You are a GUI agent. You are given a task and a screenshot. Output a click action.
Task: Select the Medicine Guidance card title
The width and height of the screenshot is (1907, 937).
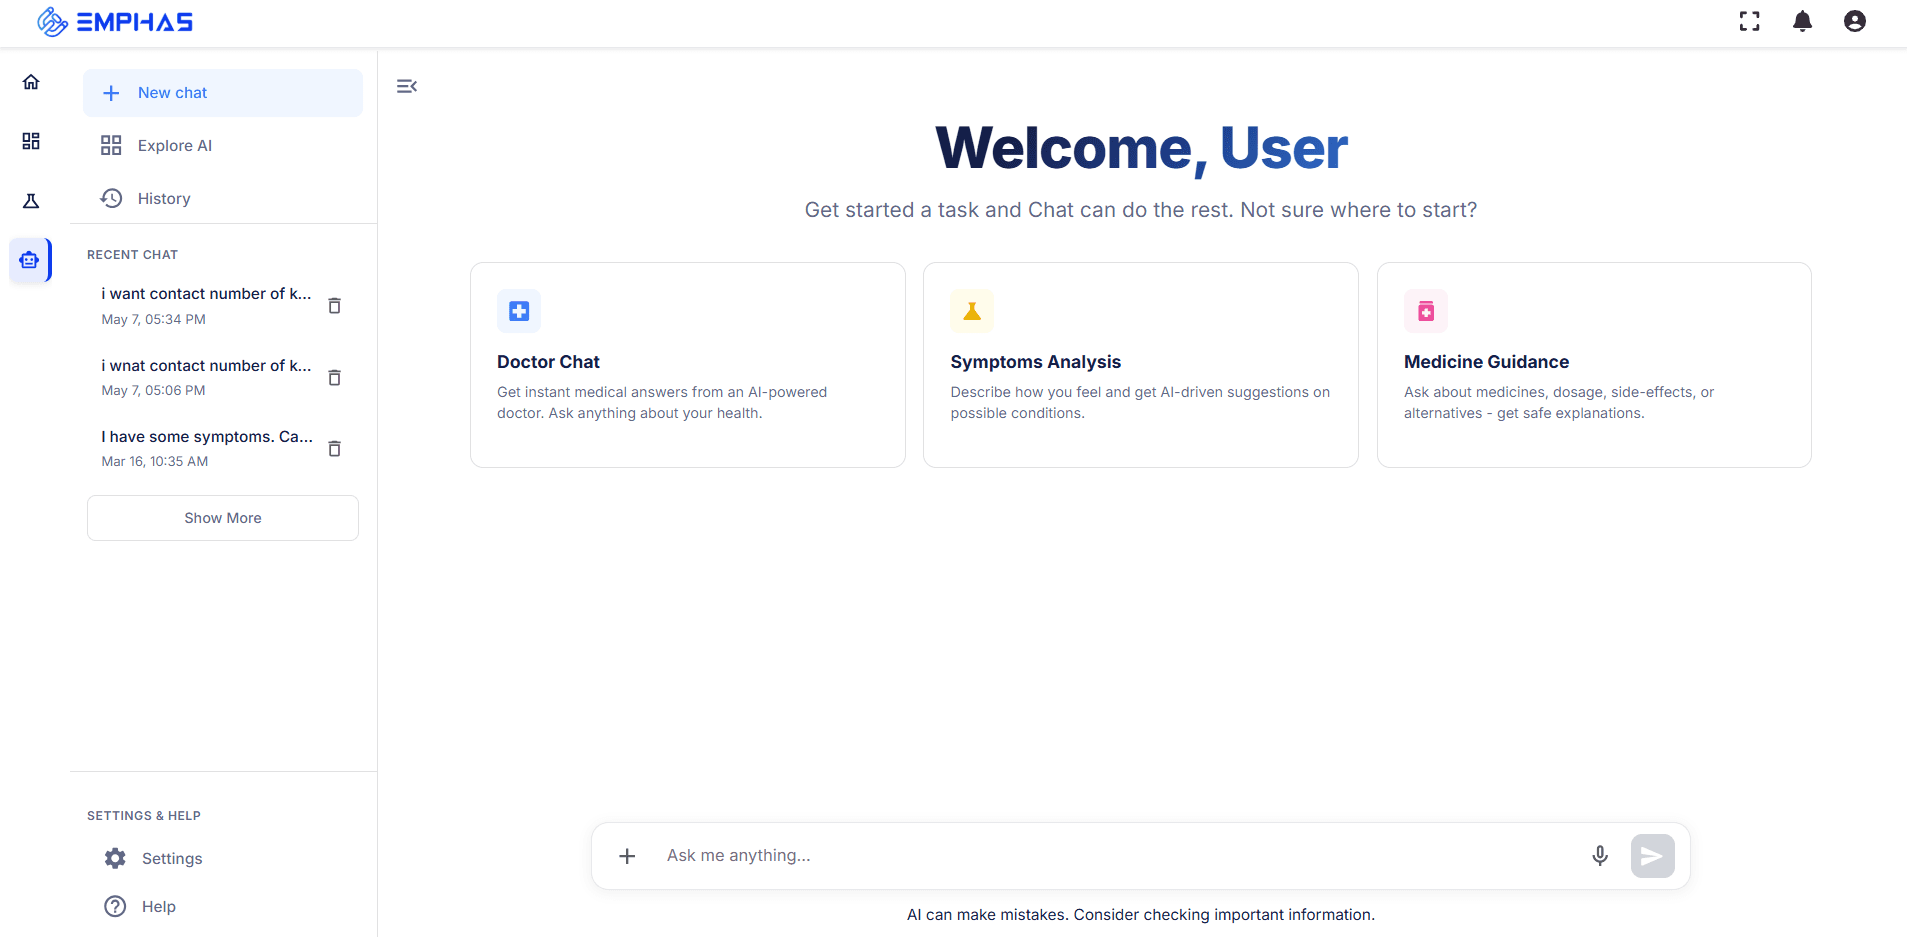(1486, 362)
